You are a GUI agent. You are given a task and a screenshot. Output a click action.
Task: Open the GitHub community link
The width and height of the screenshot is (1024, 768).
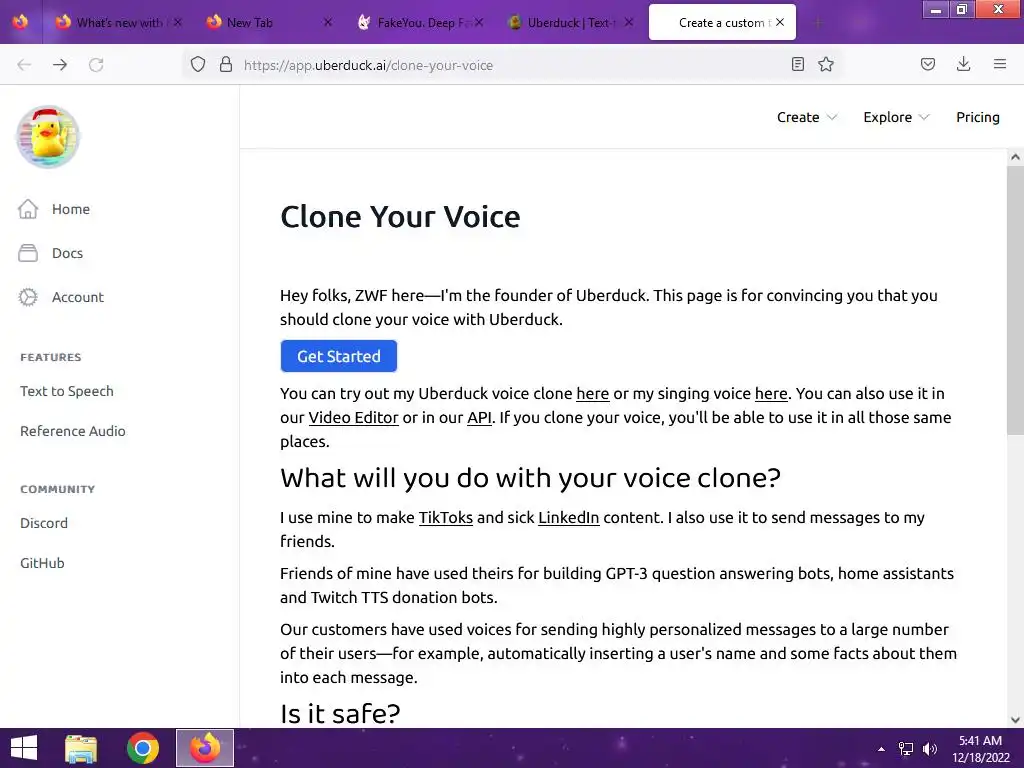[42, 563]
